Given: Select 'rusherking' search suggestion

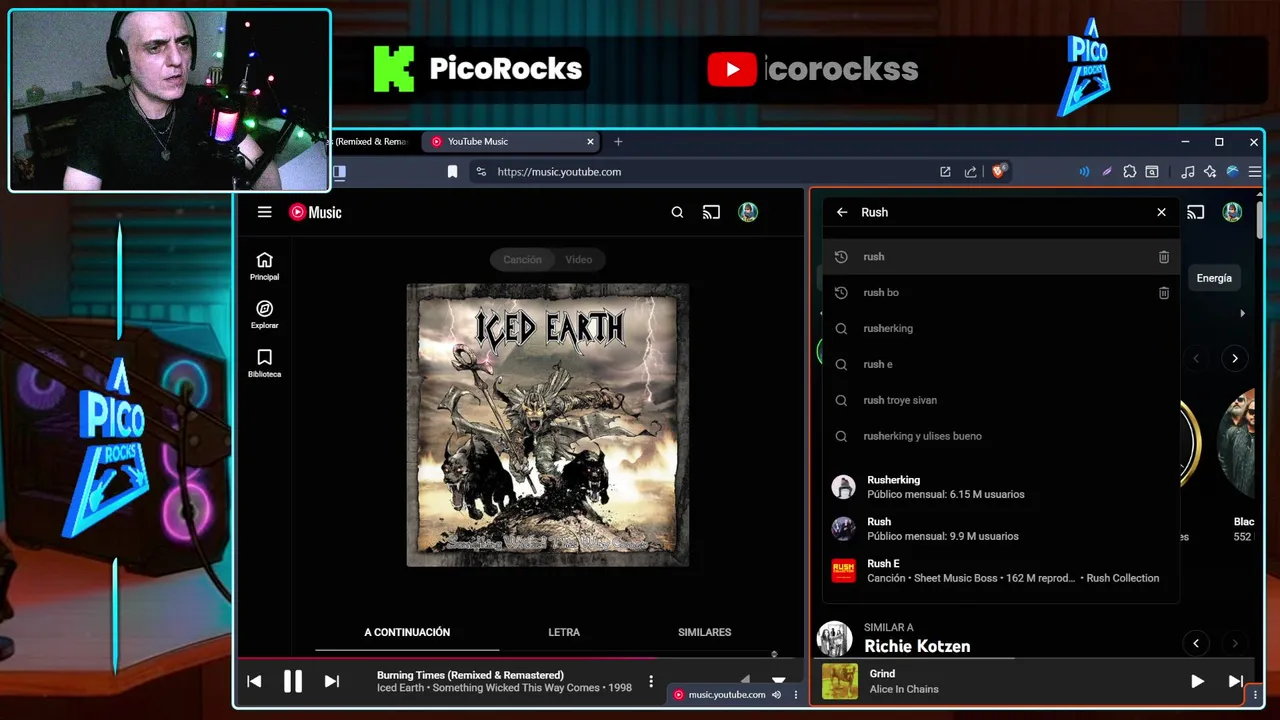Looking at the screenshot, I should coord(1001,329).
